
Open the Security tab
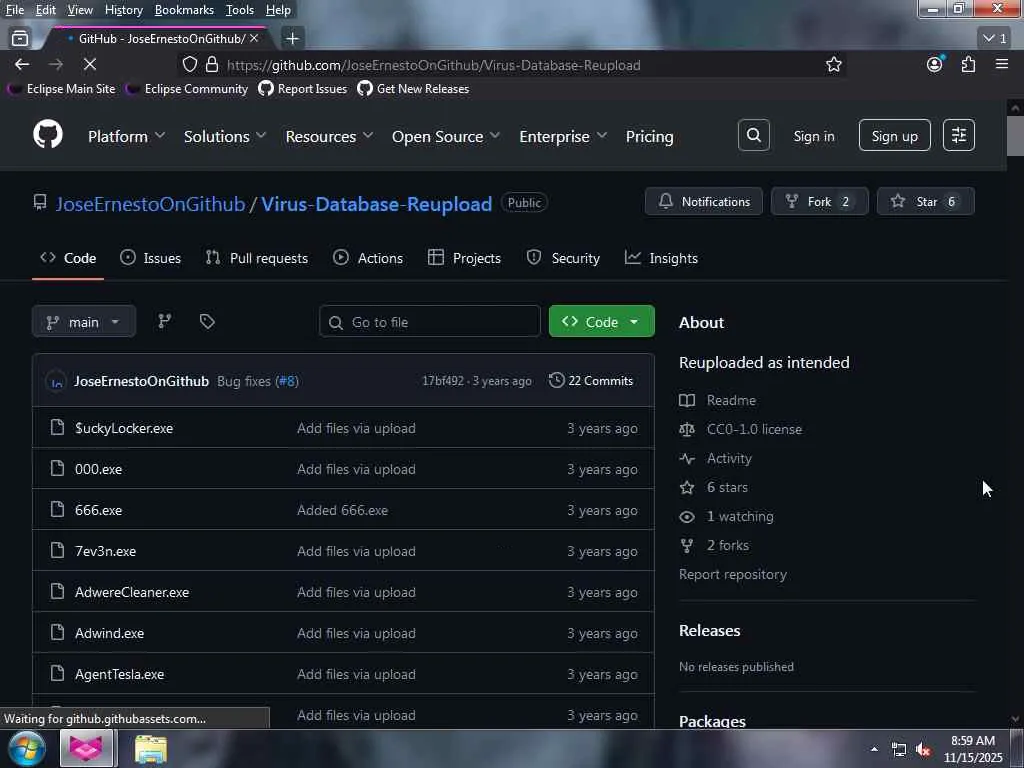[563, 258]
